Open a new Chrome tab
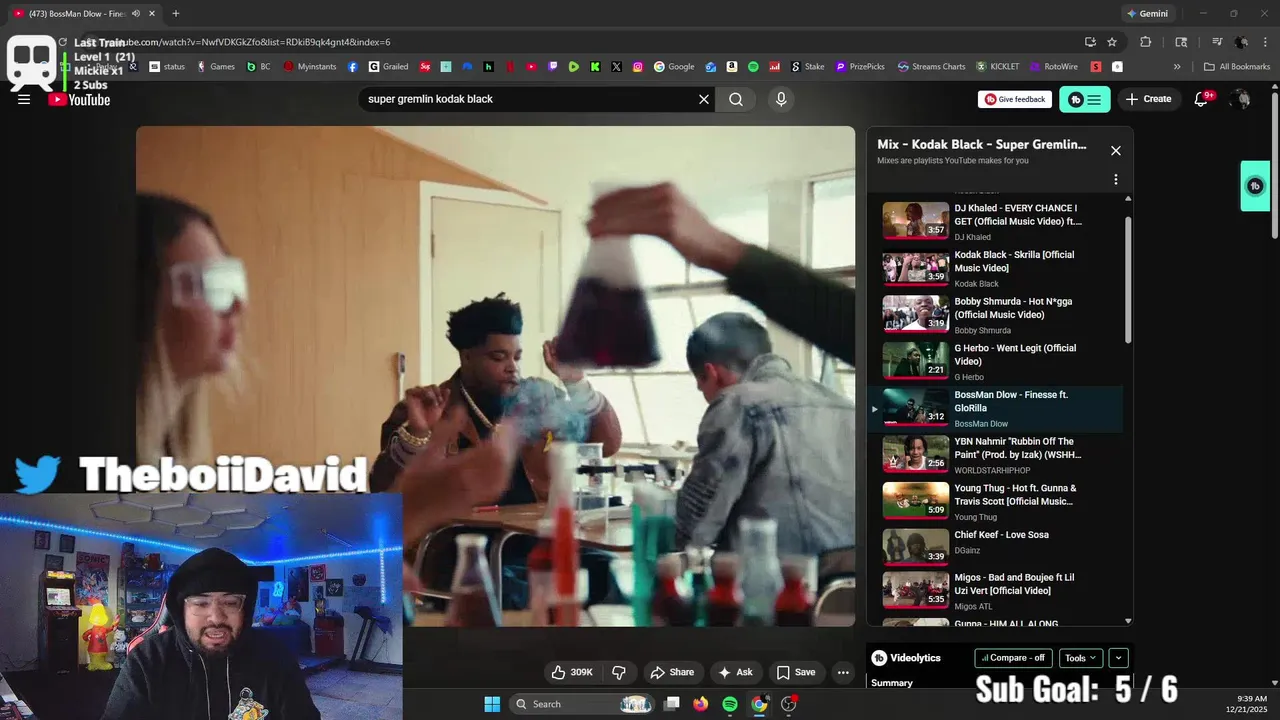Viewport: 1280px width, 720px height. click(x=176, y=14)
